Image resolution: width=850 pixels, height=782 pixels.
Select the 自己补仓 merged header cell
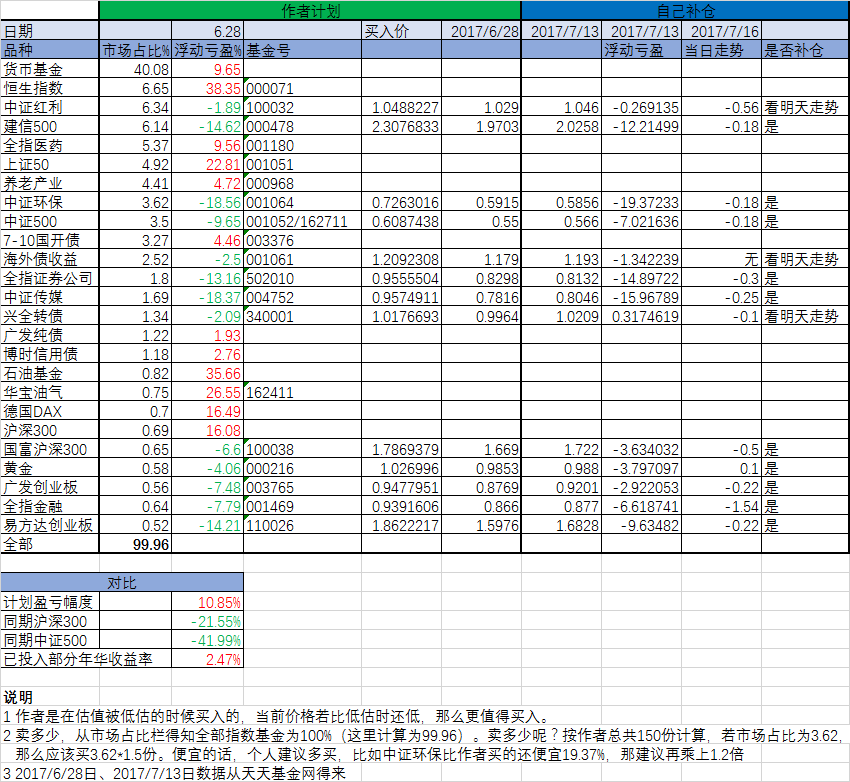[x=685, y=11]
